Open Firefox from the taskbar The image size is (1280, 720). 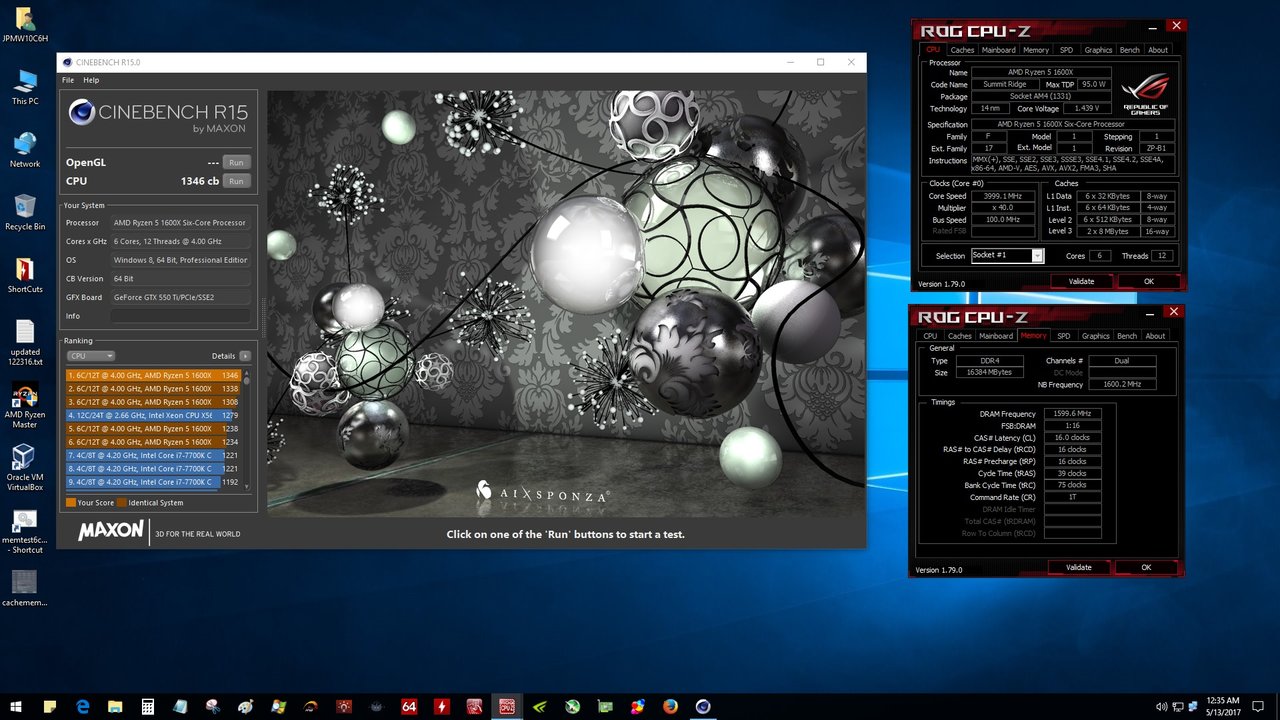[x=670, y=706]
